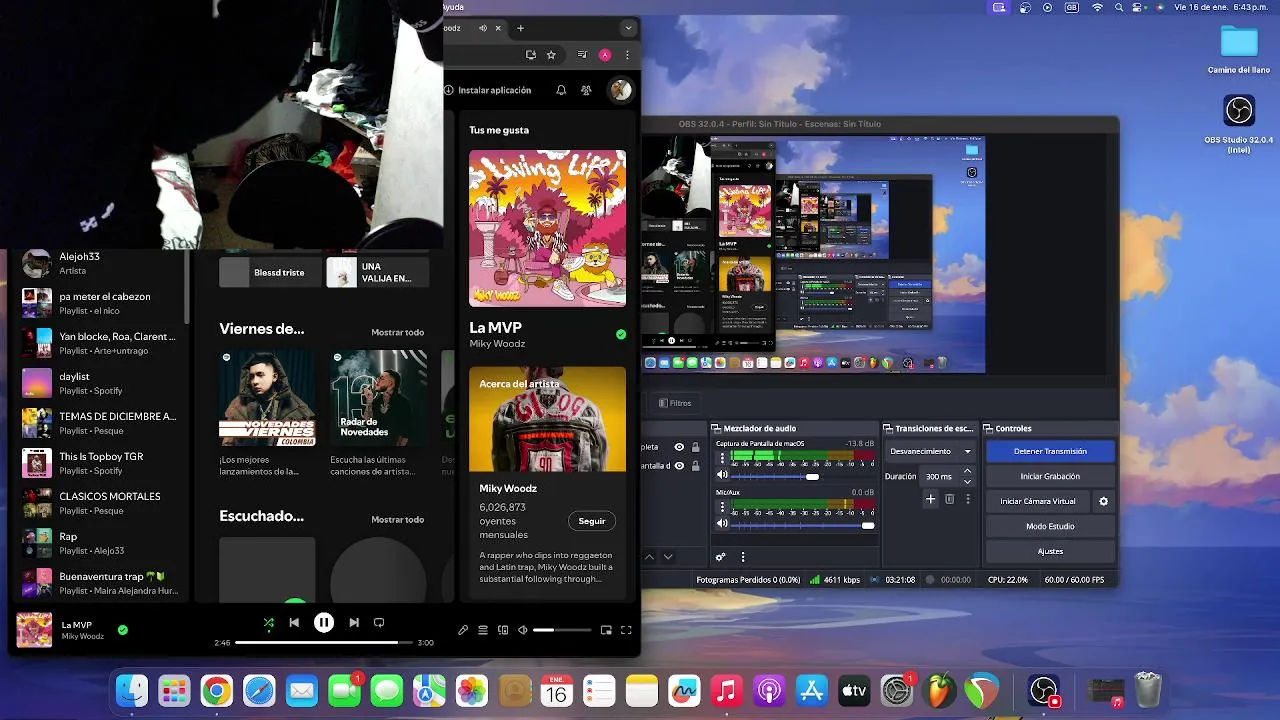Follow Miky Woodz with Seguir button
This screenshot has height=720, width=1280.
click(x=592, y=521)
